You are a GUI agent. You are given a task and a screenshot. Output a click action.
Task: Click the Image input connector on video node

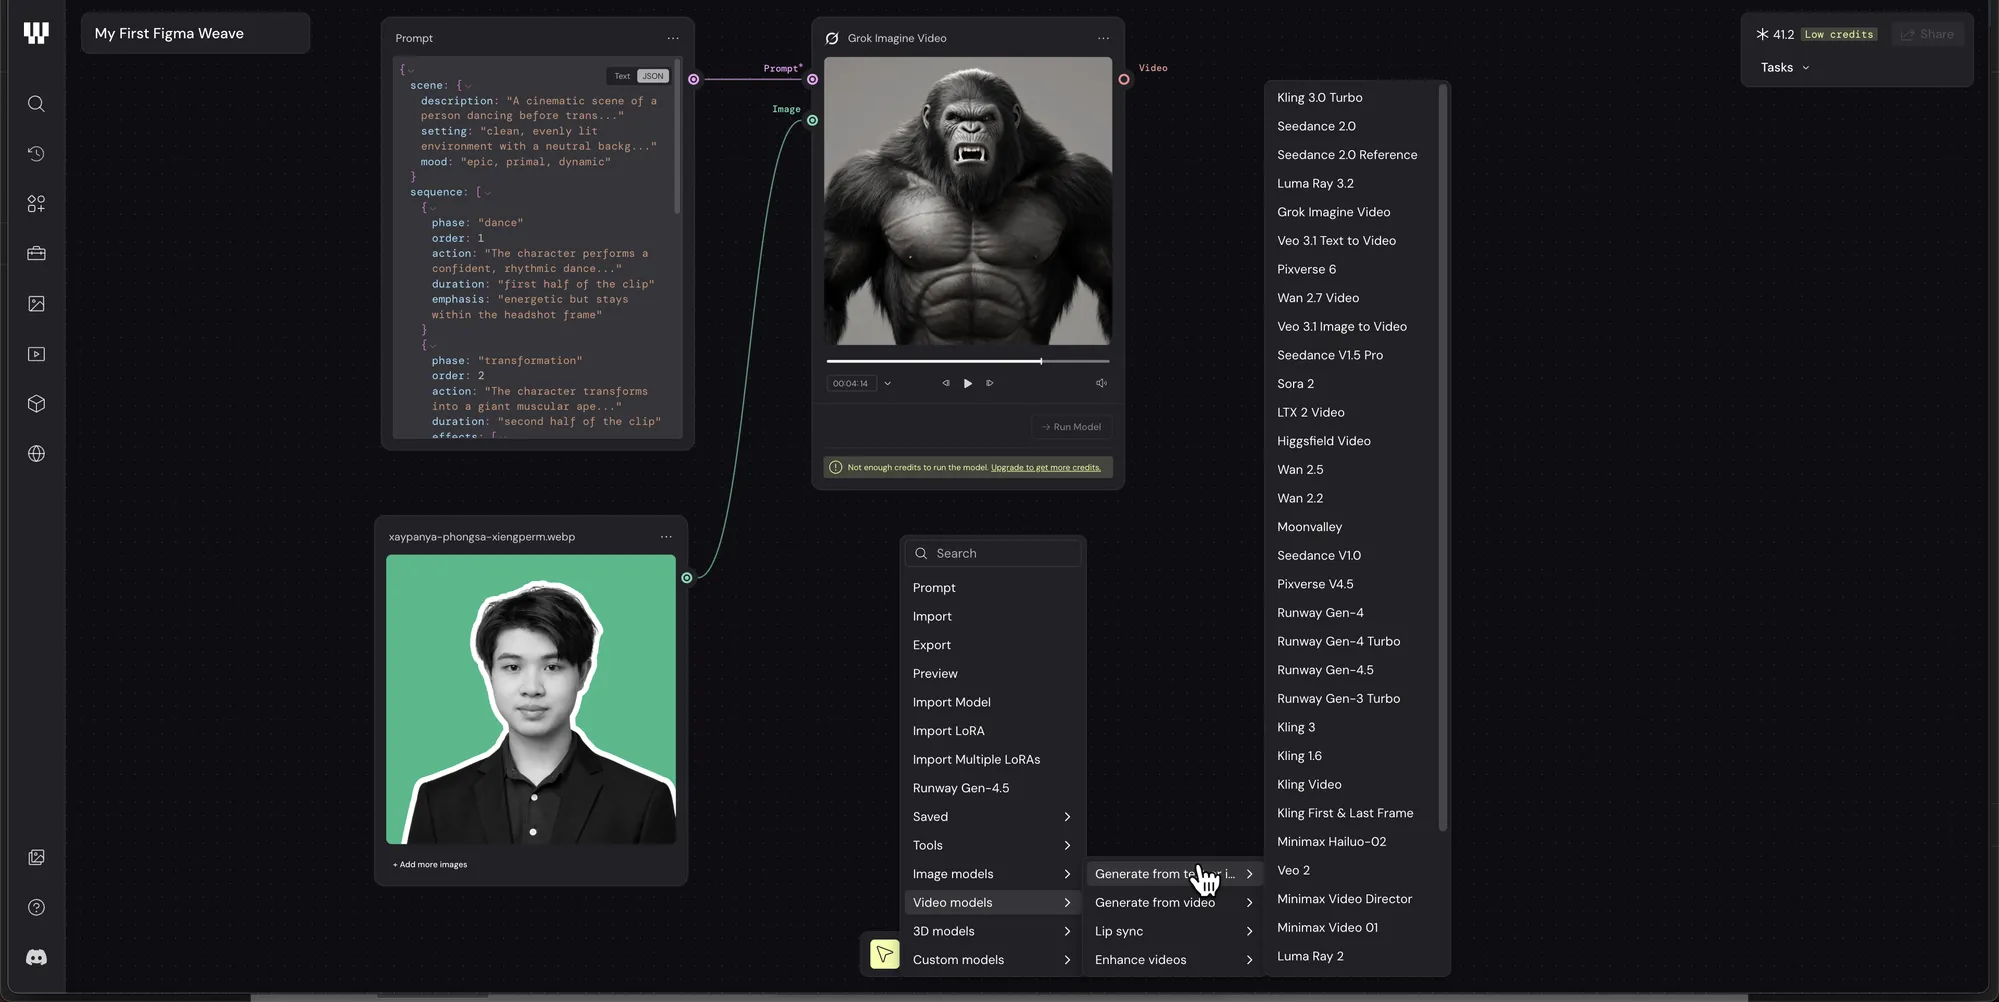click(812, 120)
